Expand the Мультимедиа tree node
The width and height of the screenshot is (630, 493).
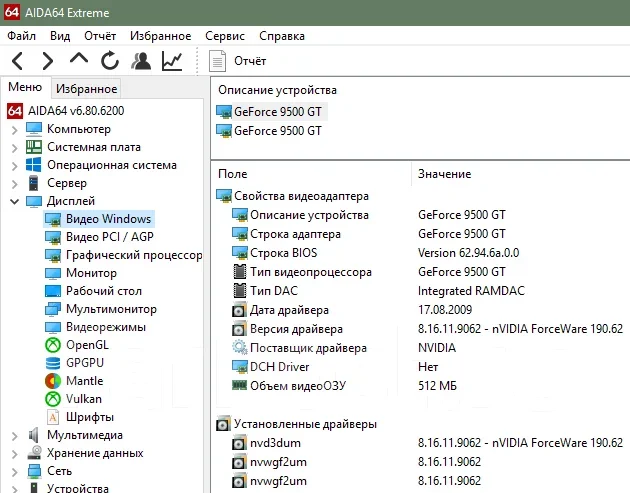14,436
